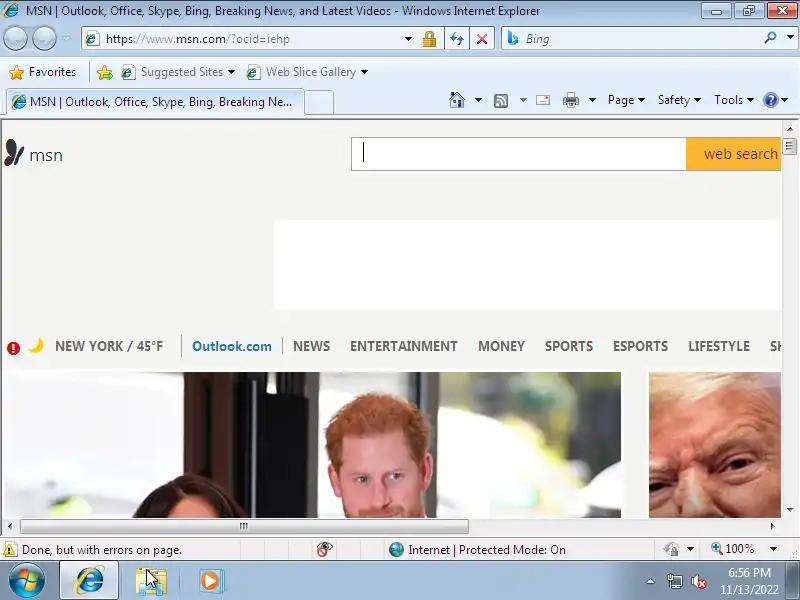Click the RSS feeds icon
Viewport: 800px width, 600px height.
click(501, 101)
